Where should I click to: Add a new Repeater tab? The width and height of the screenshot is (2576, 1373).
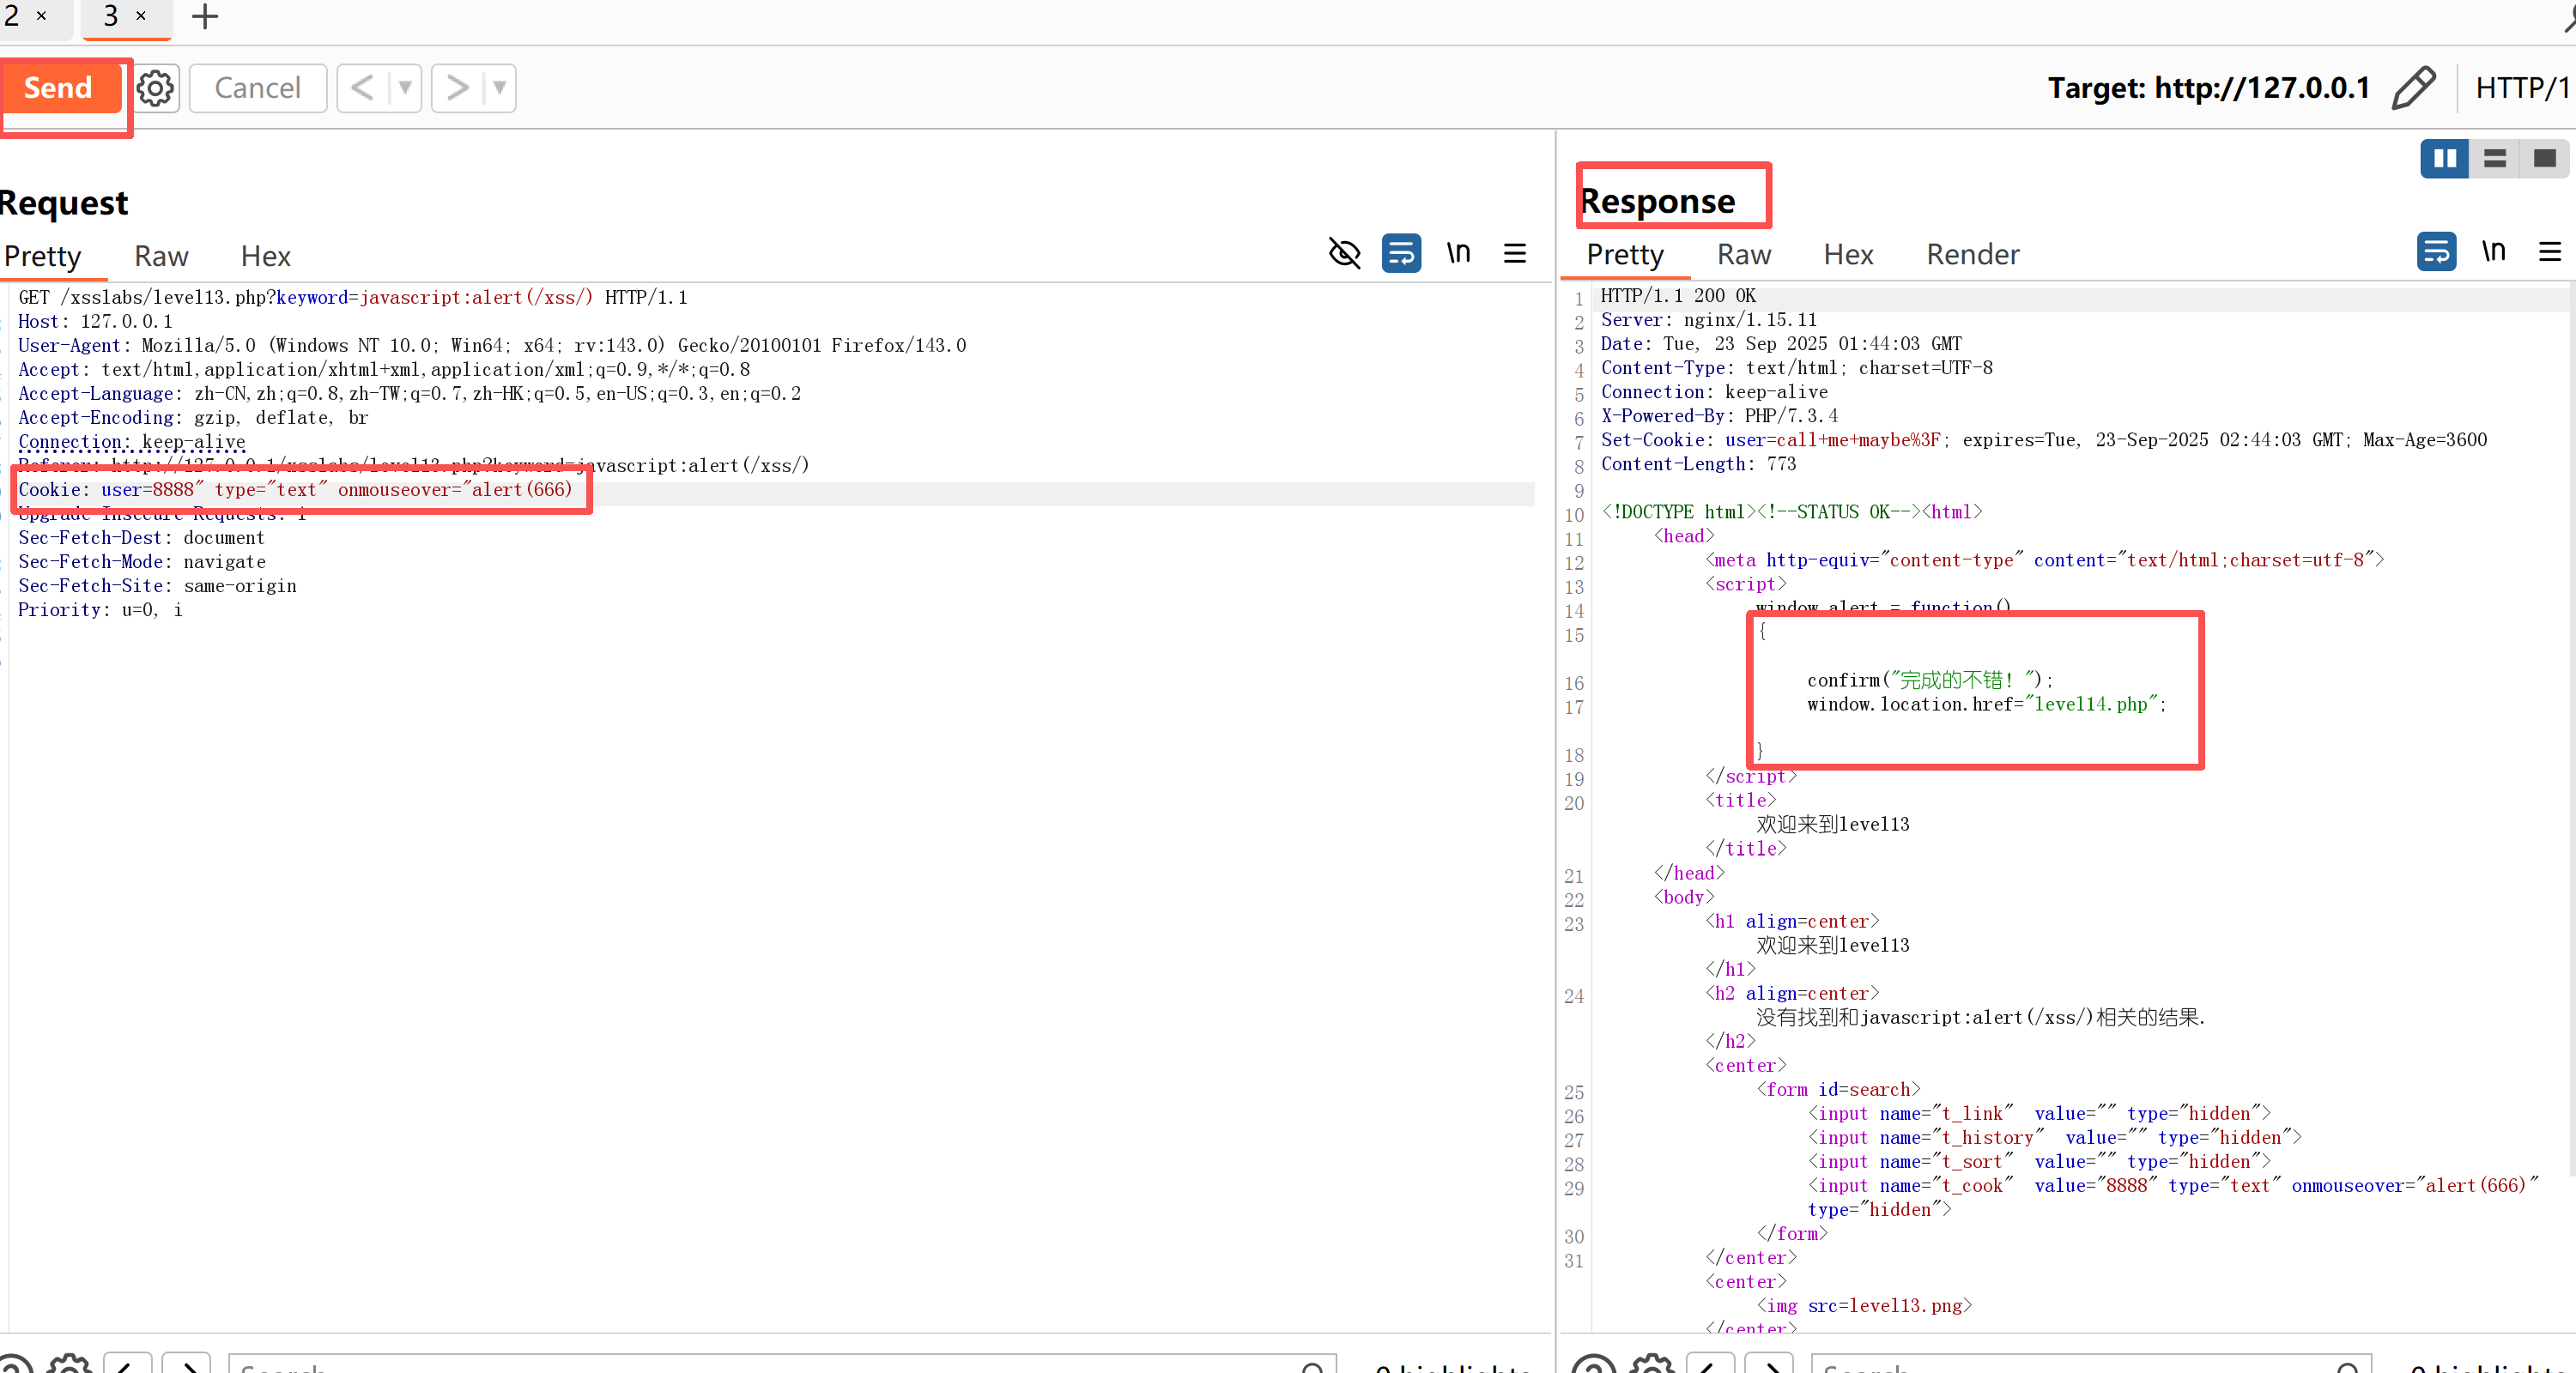(x=205, y=16)
